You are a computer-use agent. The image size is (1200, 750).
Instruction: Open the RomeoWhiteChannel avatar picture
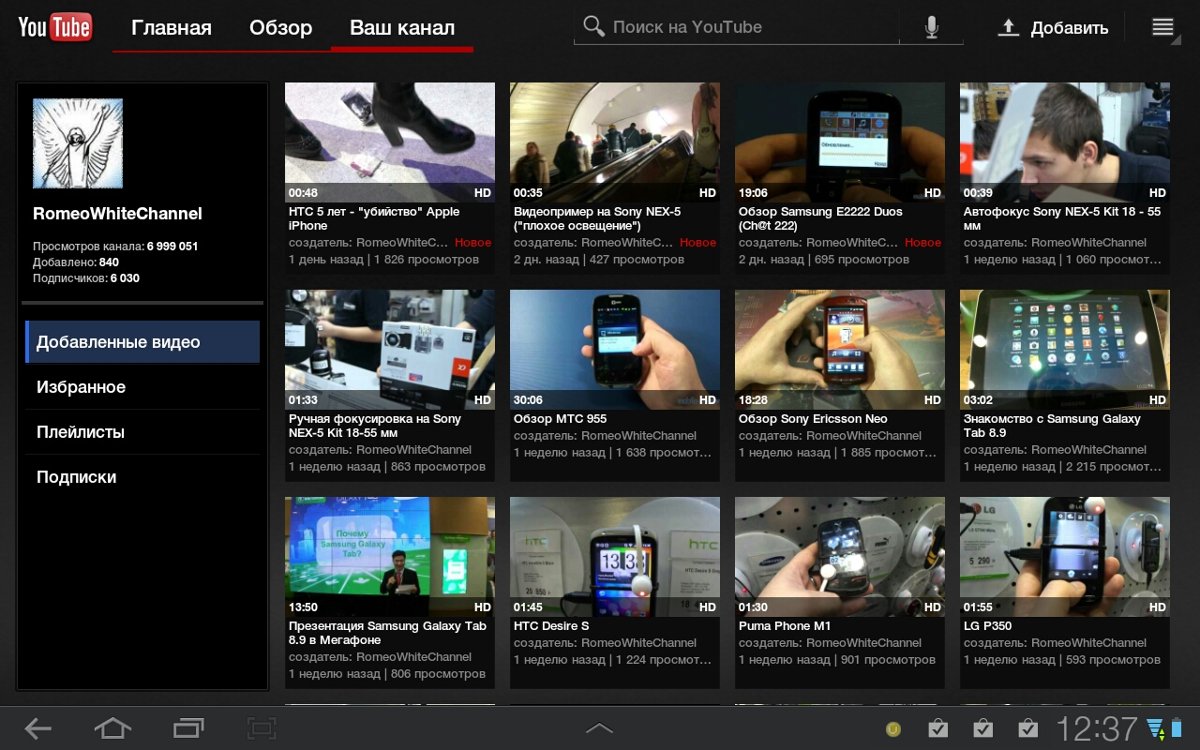click(x=78, y=144)
